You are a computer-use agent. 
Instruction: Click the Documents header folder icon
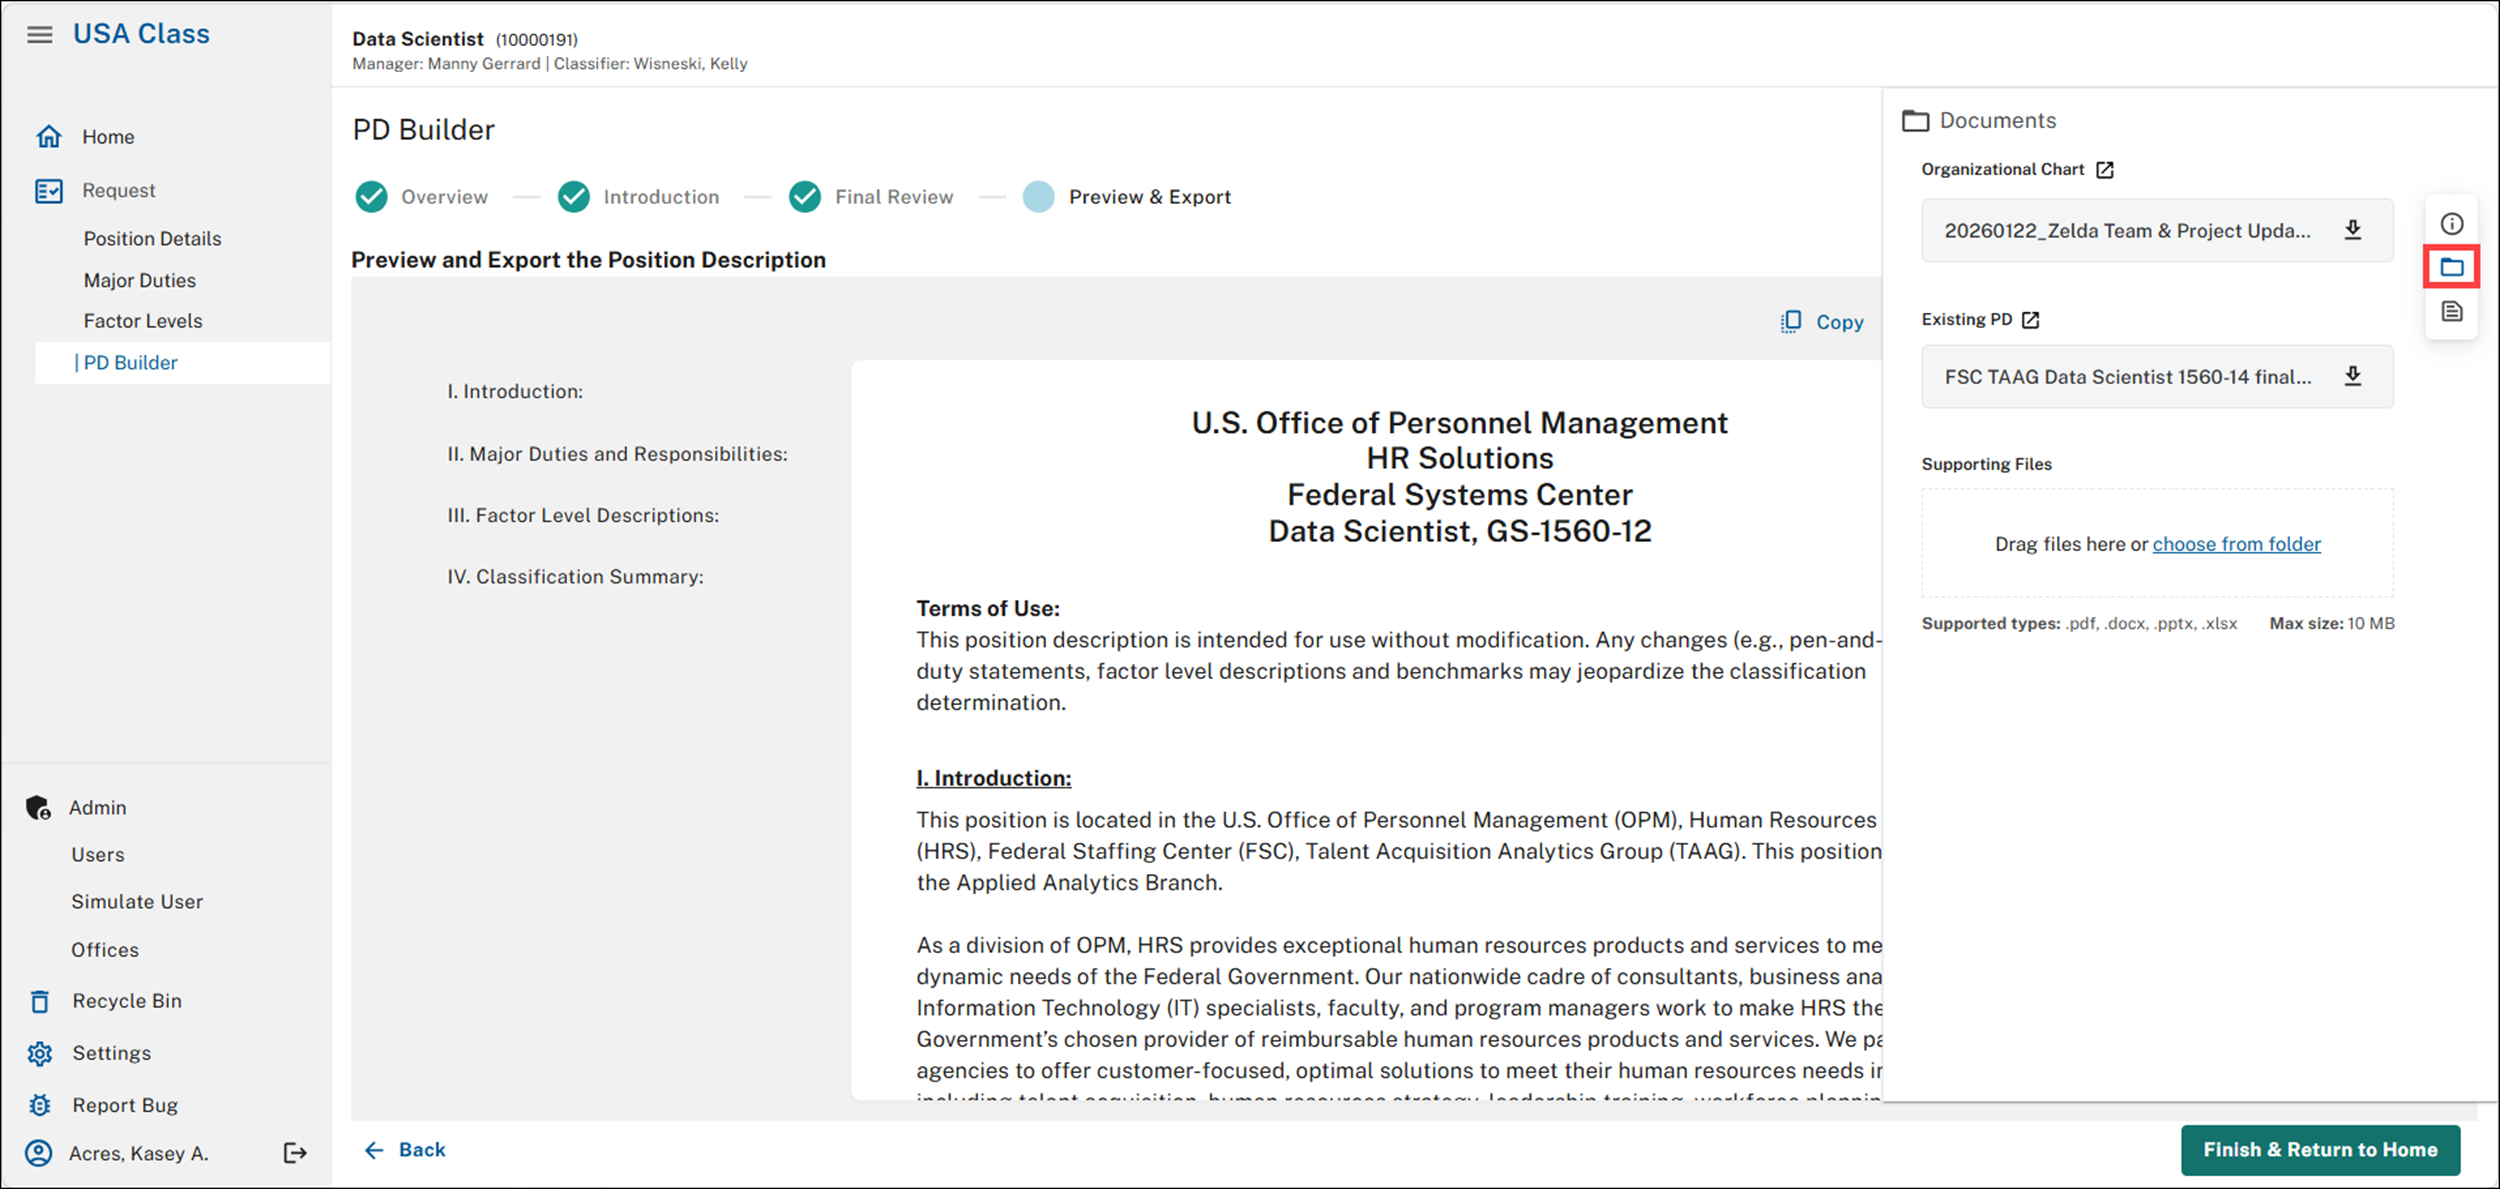tap(1915, 121)
